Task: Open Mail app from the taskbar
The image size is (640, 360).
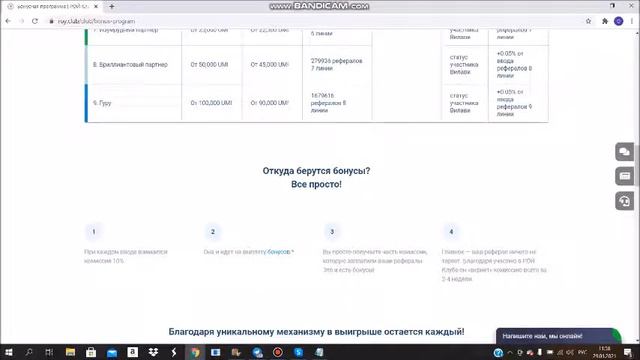Action: click(112, 352)
